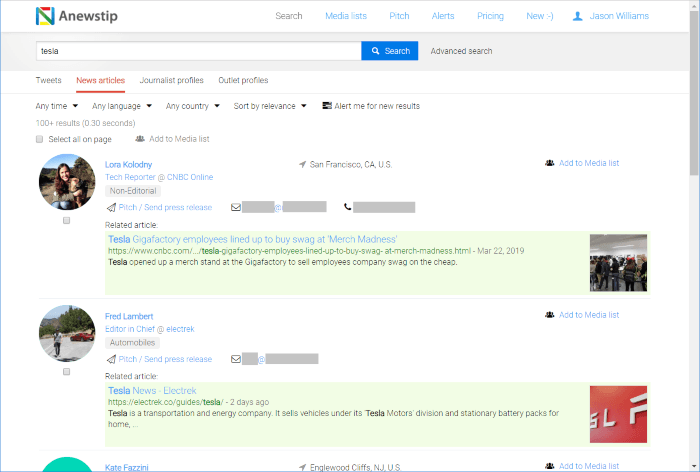Open Media lists in top navigation
This screenshot has height=472, width=700.
tap(346, 16)
